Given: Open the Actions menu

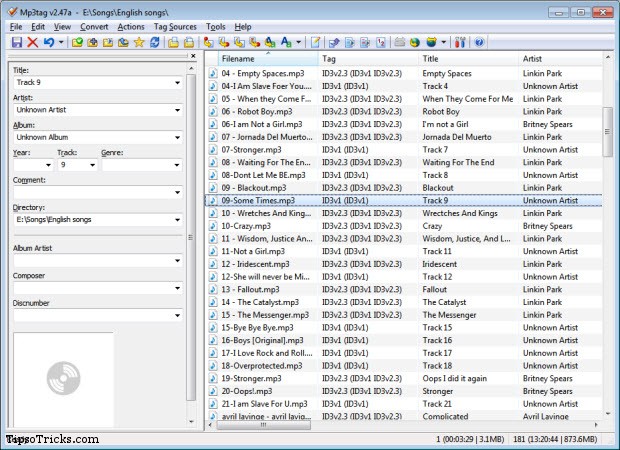Looking at the screenshot, I should (x=131, y=27).
